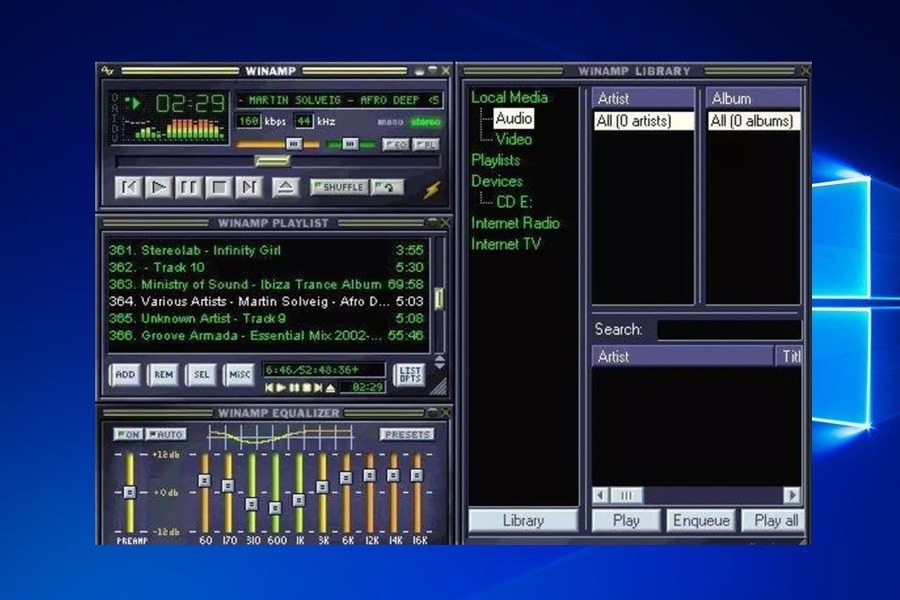The height and width of the screenshot is (600, 900).
Task: Click the green balance slider
Action: tap(351, 144)
